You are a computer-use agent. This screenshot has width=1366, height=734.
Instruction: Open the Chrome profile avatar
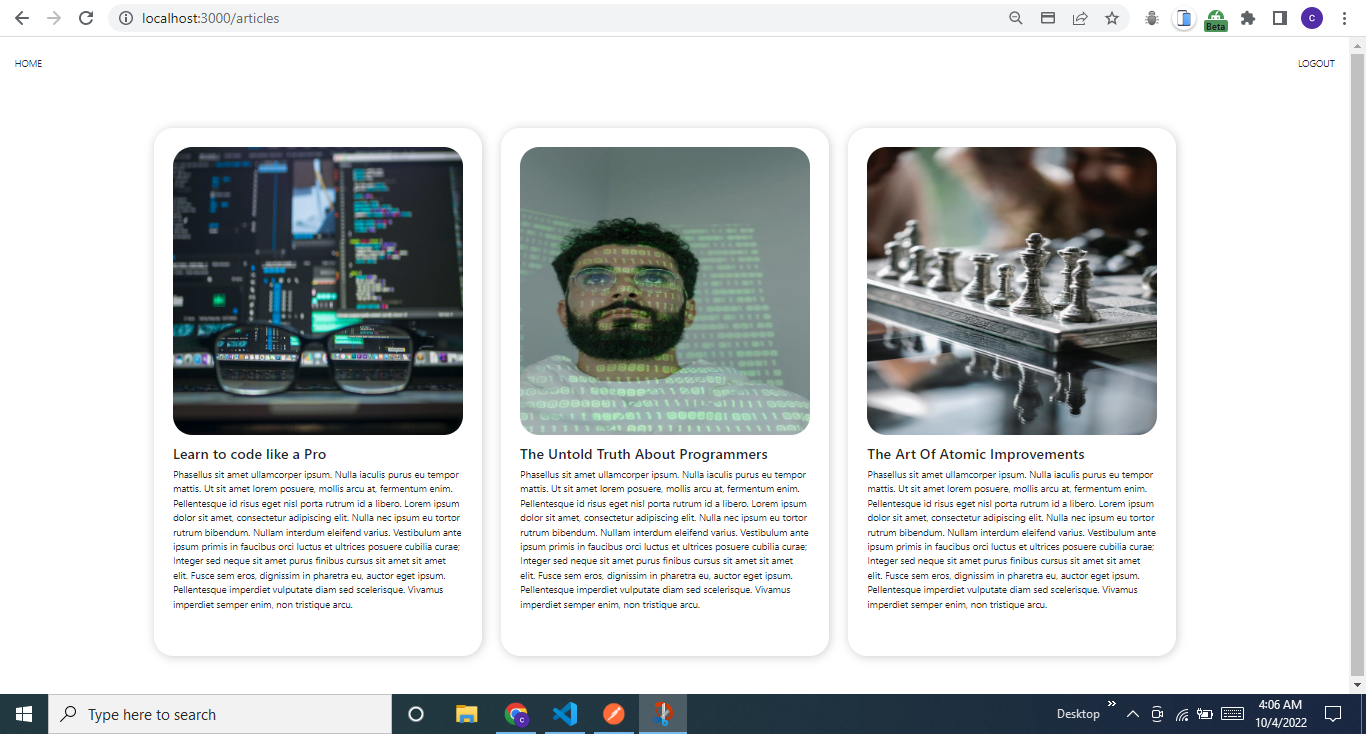click(1311, 18)
